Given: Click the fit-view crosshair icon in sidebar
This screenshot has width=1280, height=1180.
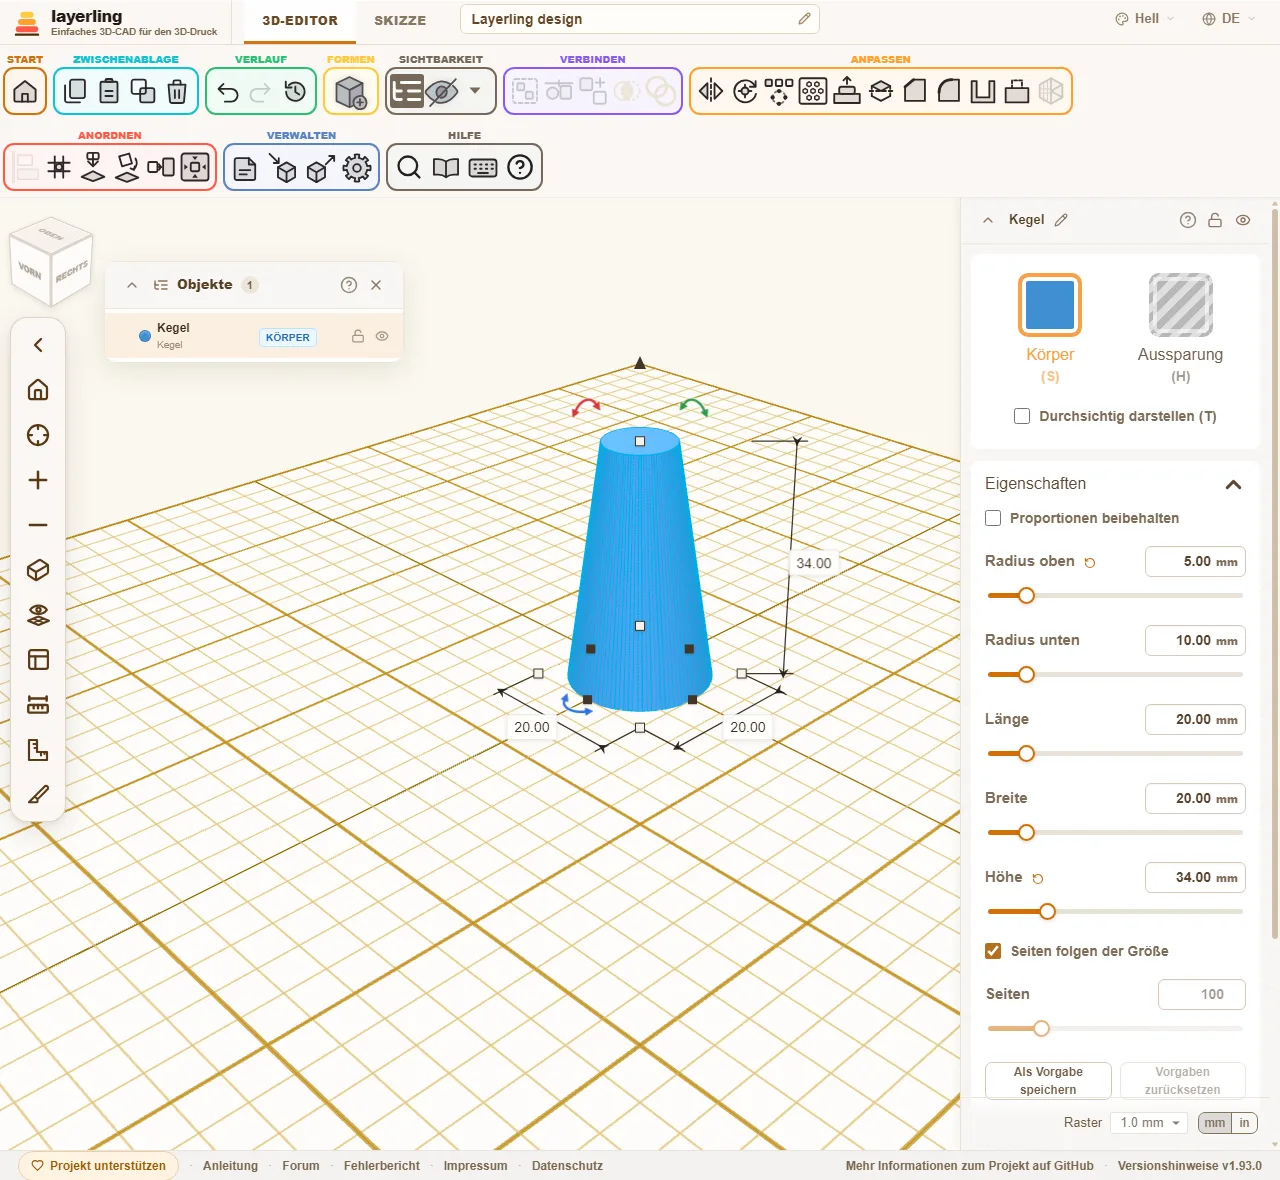Looking at the screenshot, I should (x=38, y=435).
